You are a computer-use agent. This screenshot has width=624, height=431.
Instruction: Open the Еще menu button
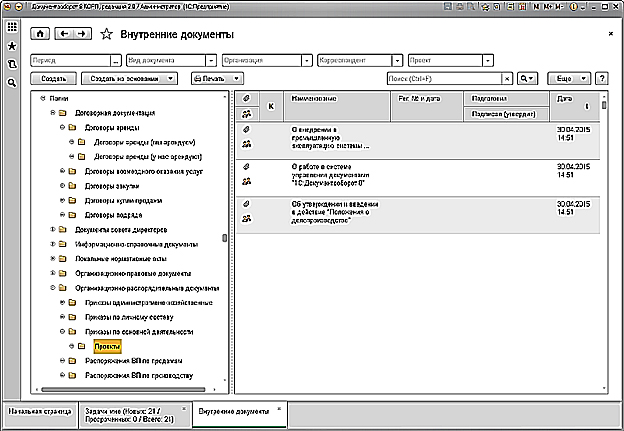click(x=569, y=78)
